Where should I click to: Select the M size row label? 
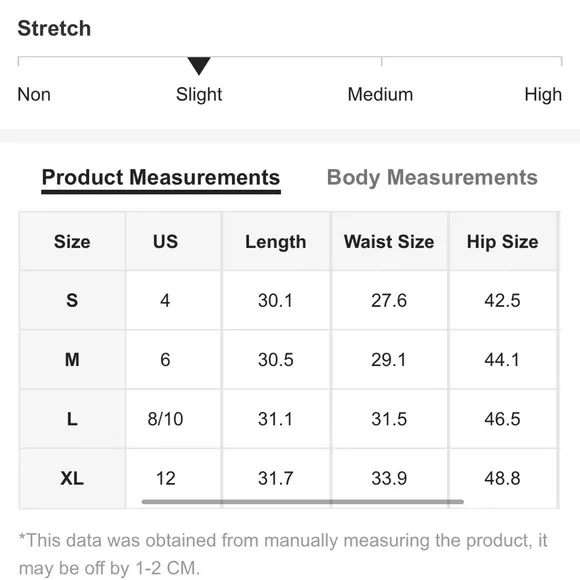click(x=72, y=360)
